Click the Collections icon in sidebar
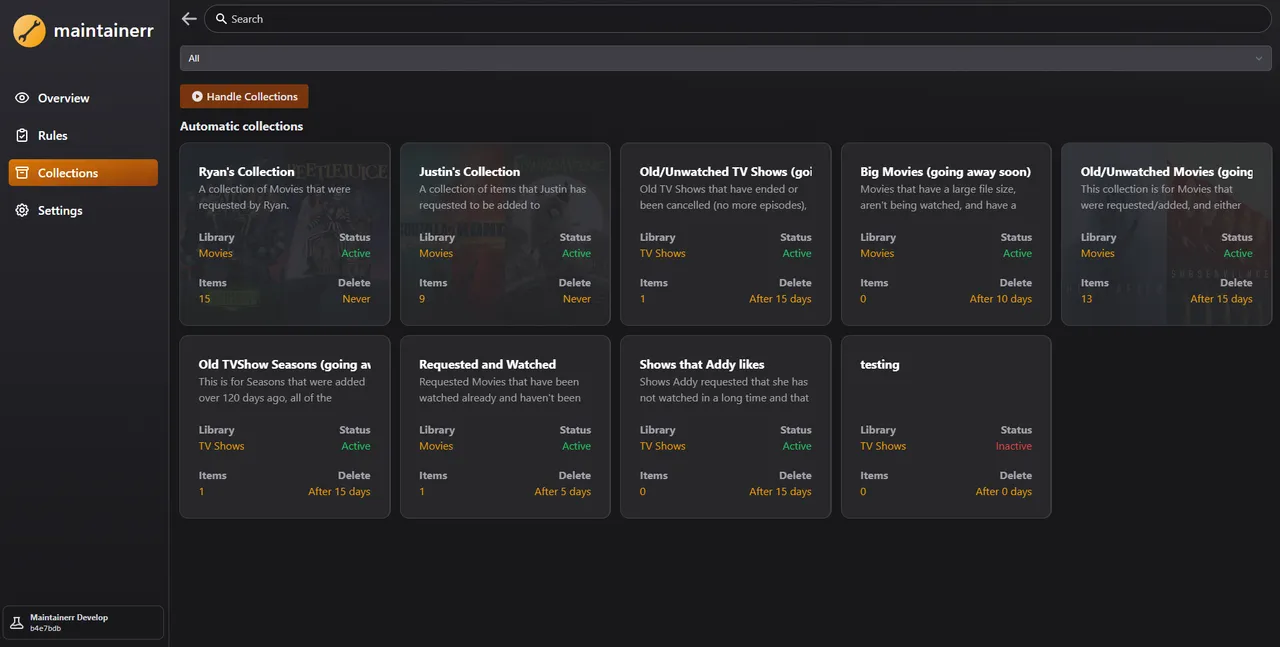Viewport: 1280px width, 647px height. pyautogui.click(x=21, y=172)
